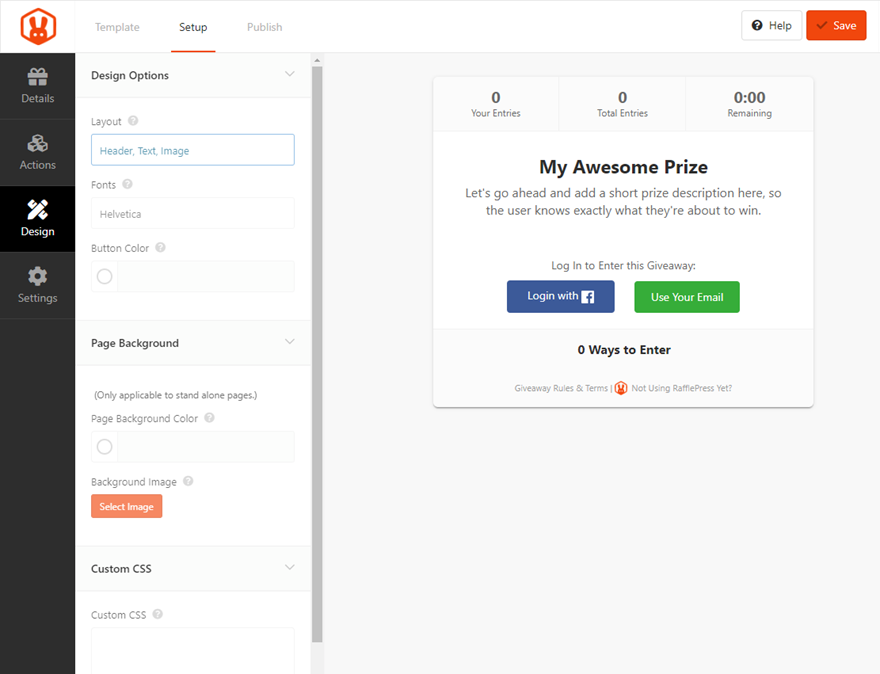This screenshot has height=674, width=880.
Task: Switch to the Template tab
Action: [x=117, y=27]
